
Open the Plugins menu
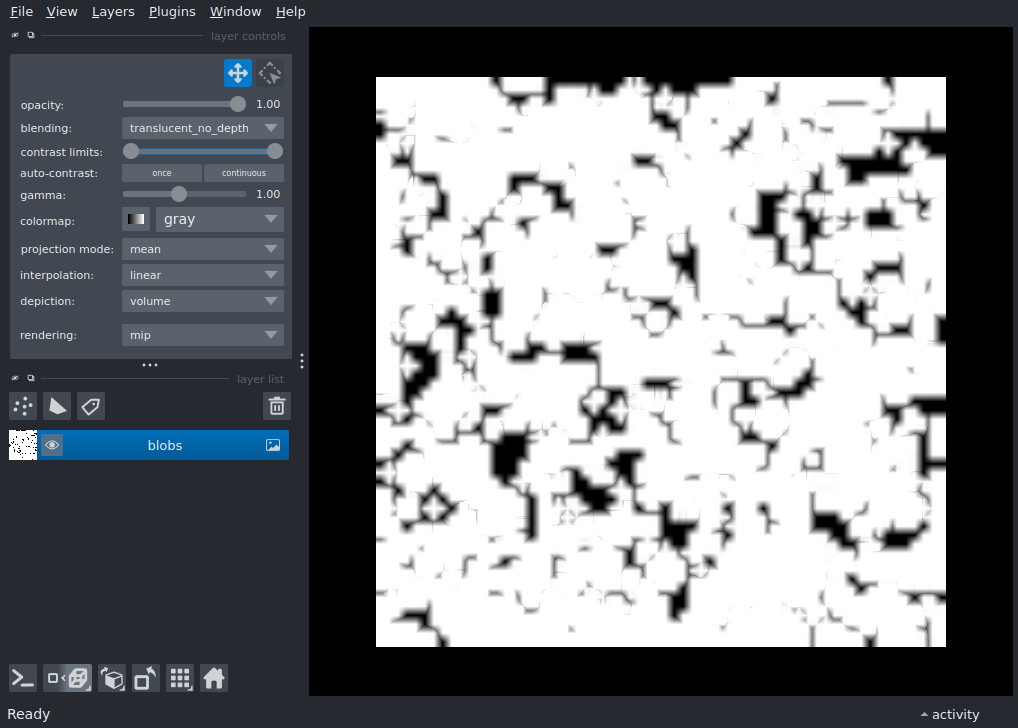point(171,11)
